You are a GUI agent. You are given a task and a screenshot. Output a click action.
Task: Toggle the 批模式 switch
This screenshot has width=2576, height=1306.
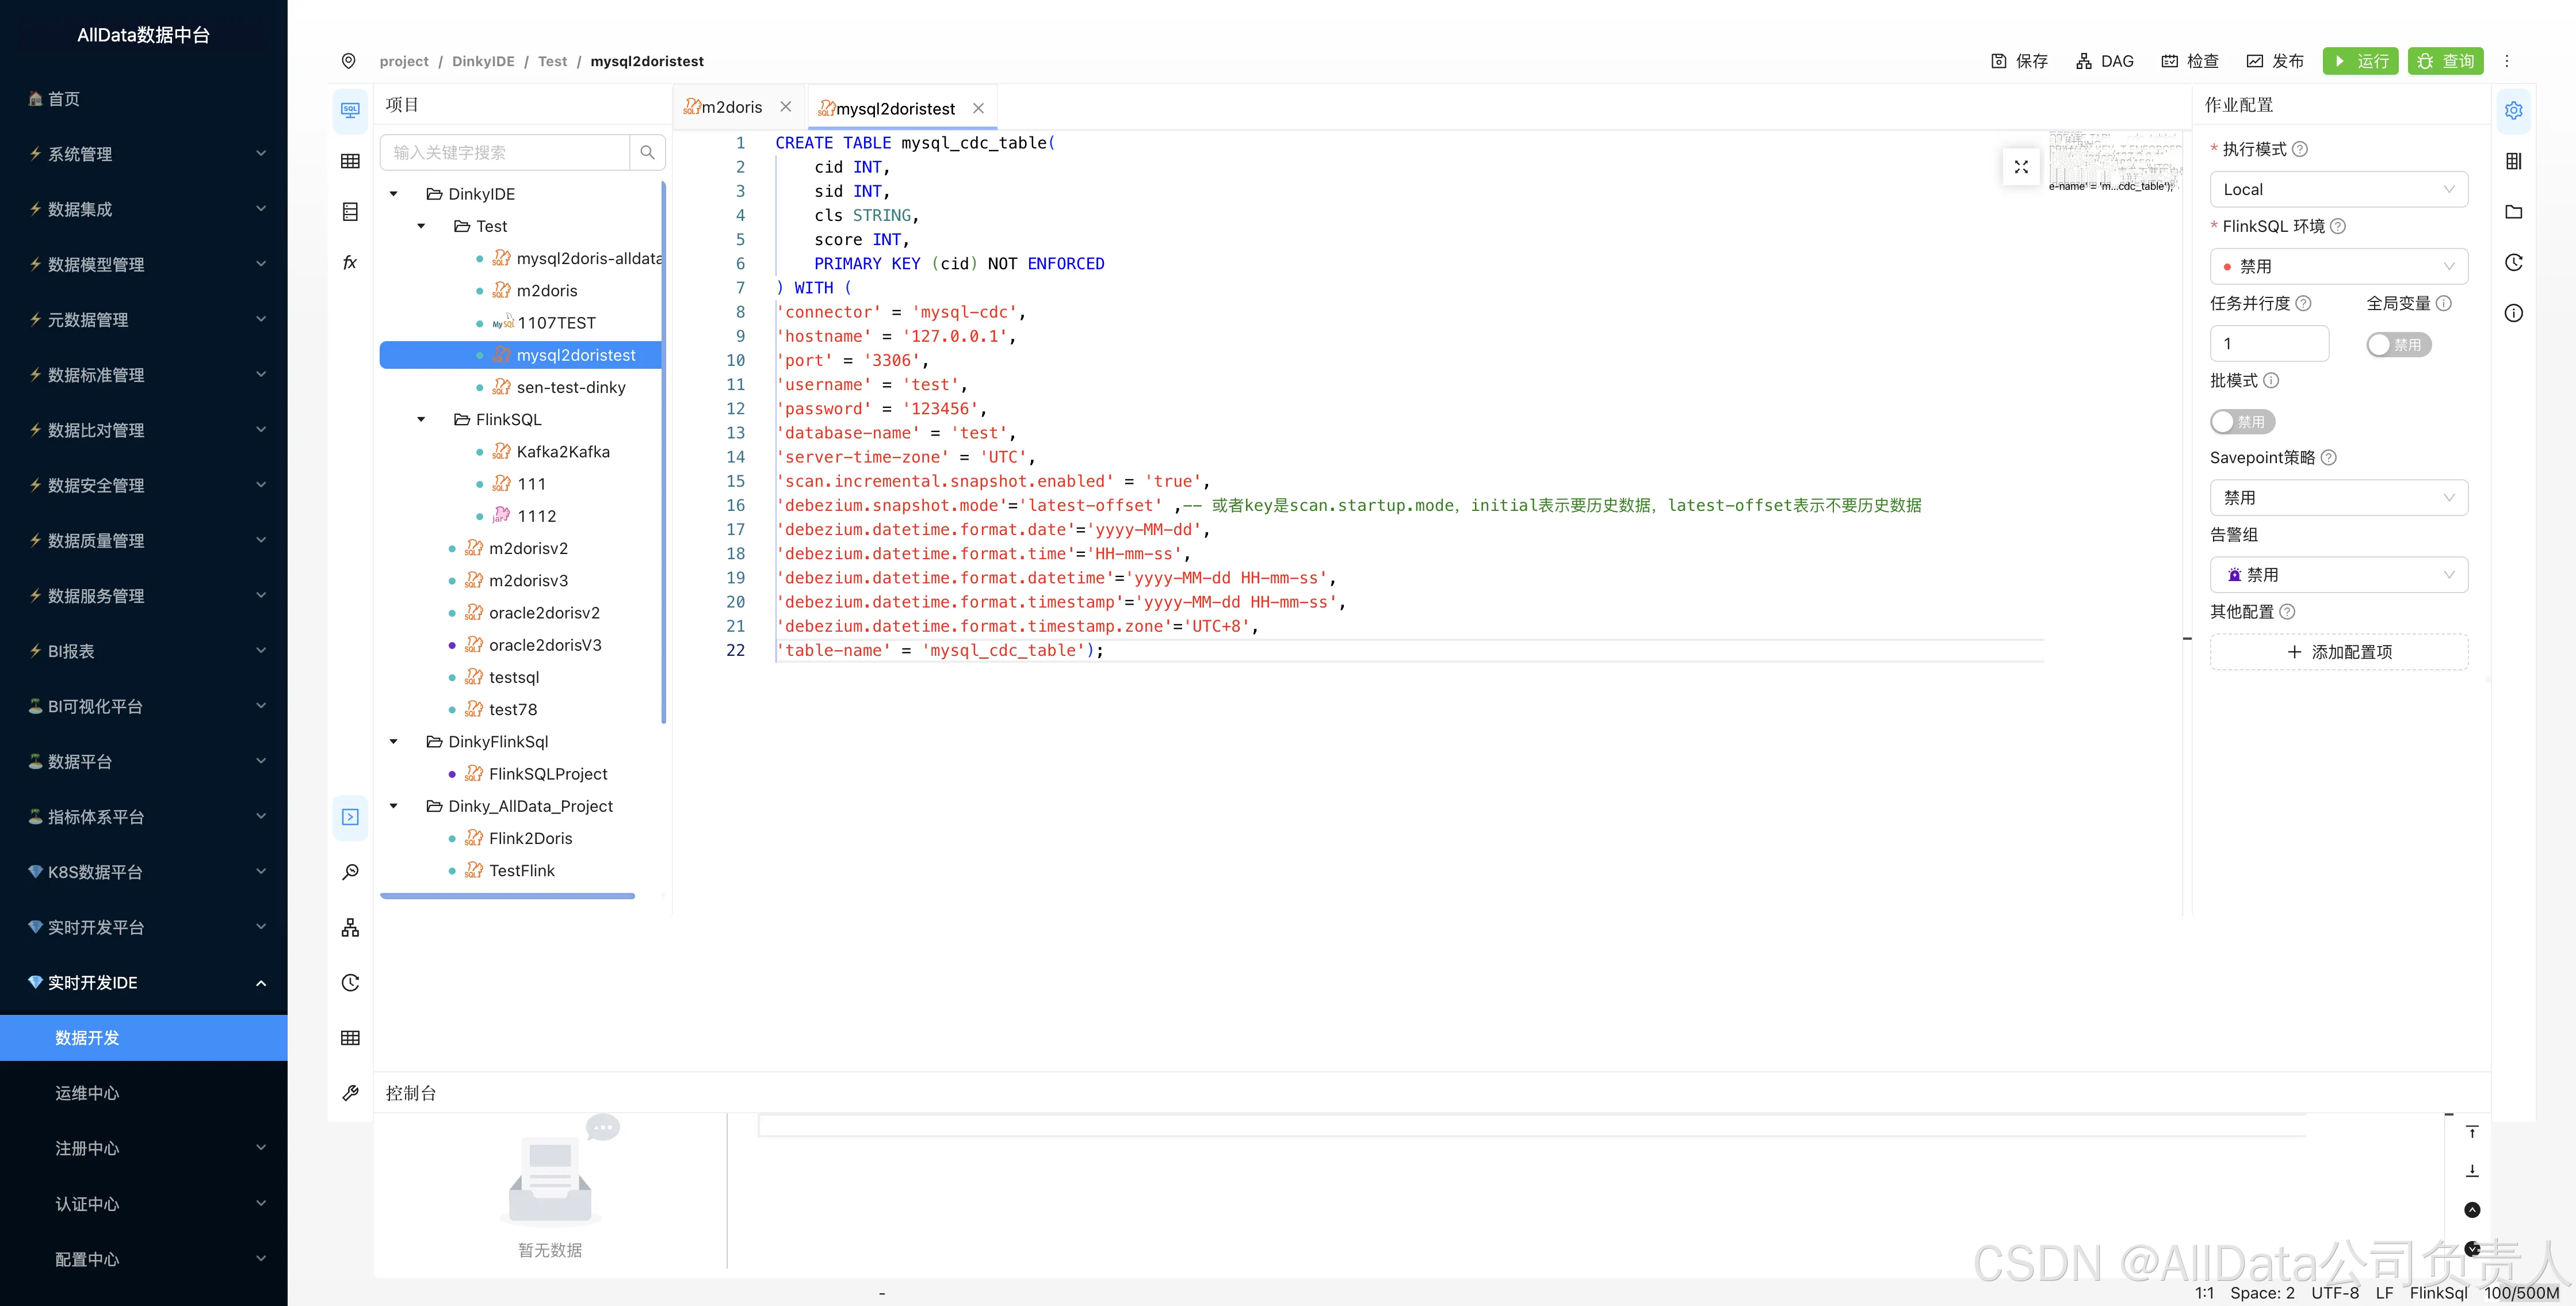tap(2242, 422)
